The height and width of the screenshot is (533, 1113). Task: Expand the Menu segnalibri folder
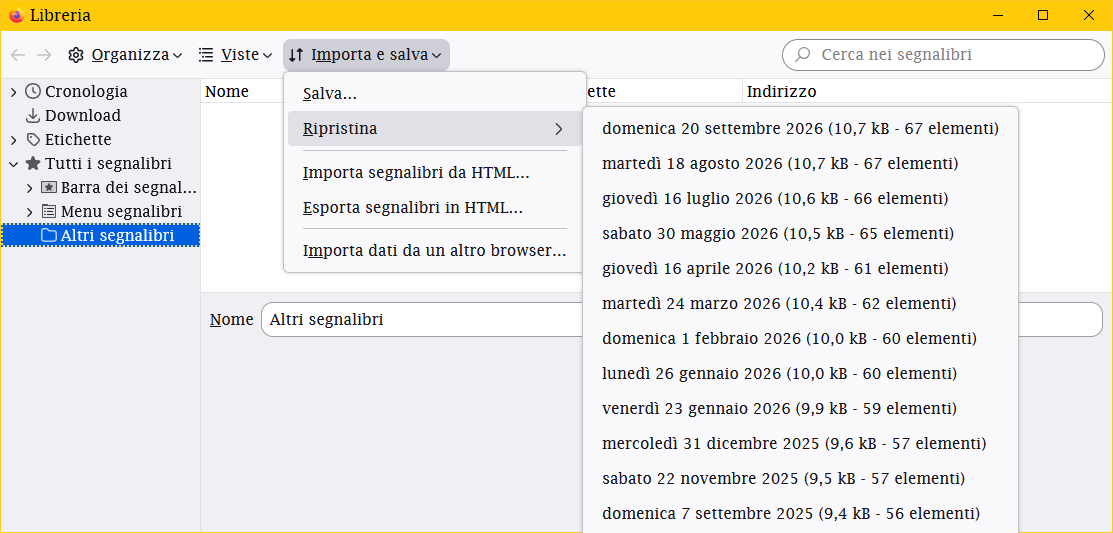[x=29, y=211]
